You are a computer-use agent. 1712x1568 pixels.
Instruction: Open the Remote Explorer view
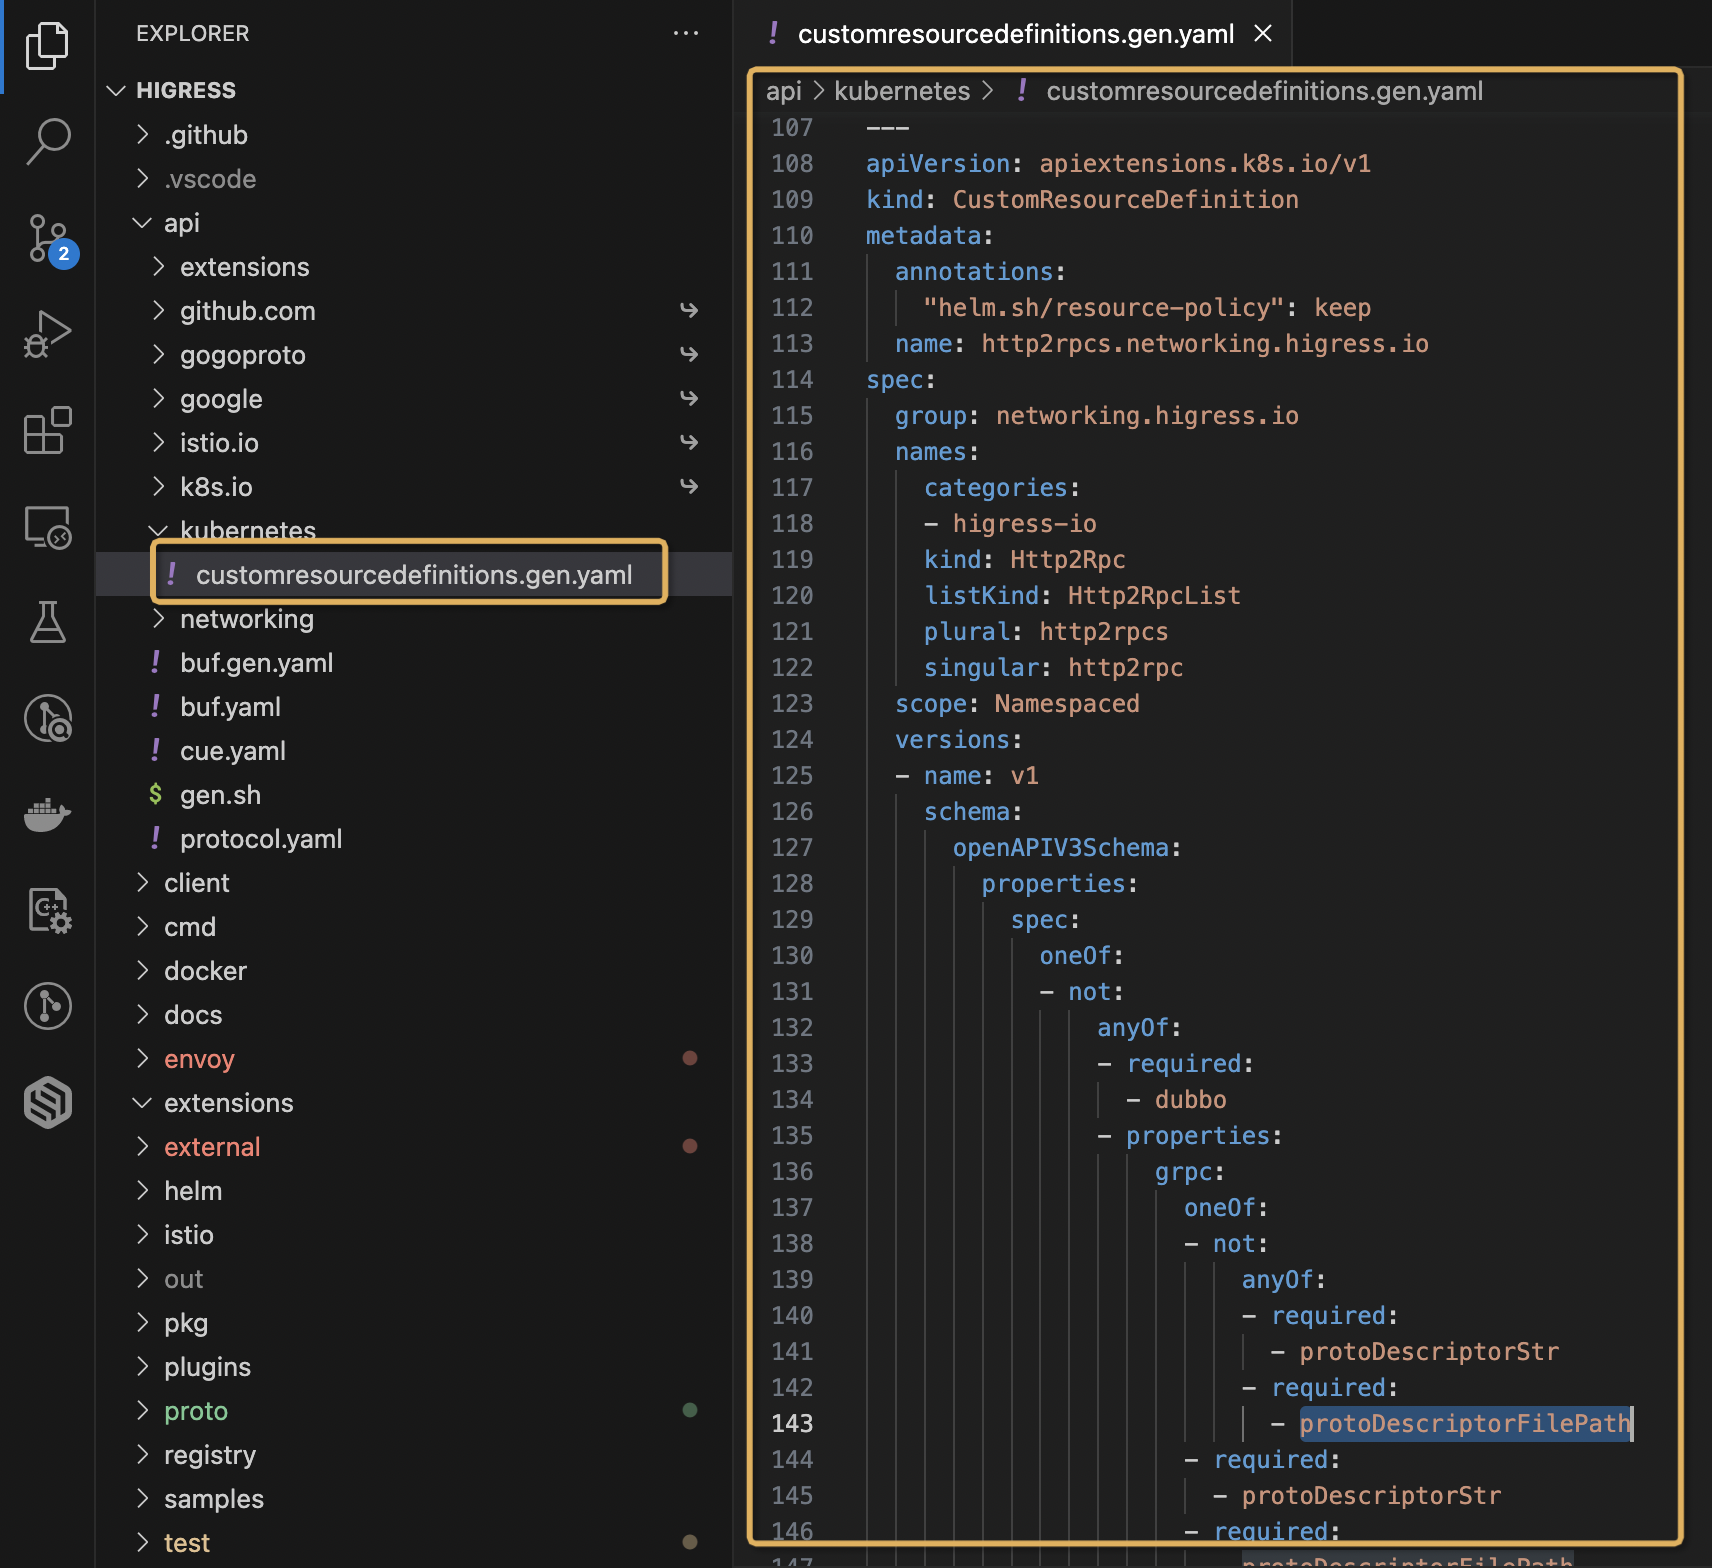pos(47,527)
